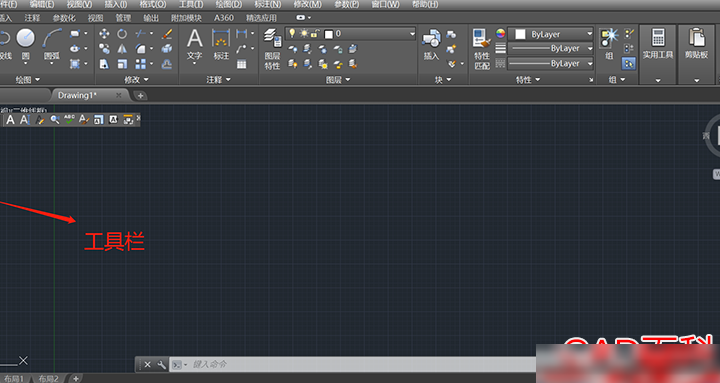This screenshot has height=383, width=720.
Task: Open the Window (窗口) menu
Action: pyautogui.click(x=385, y=4)
